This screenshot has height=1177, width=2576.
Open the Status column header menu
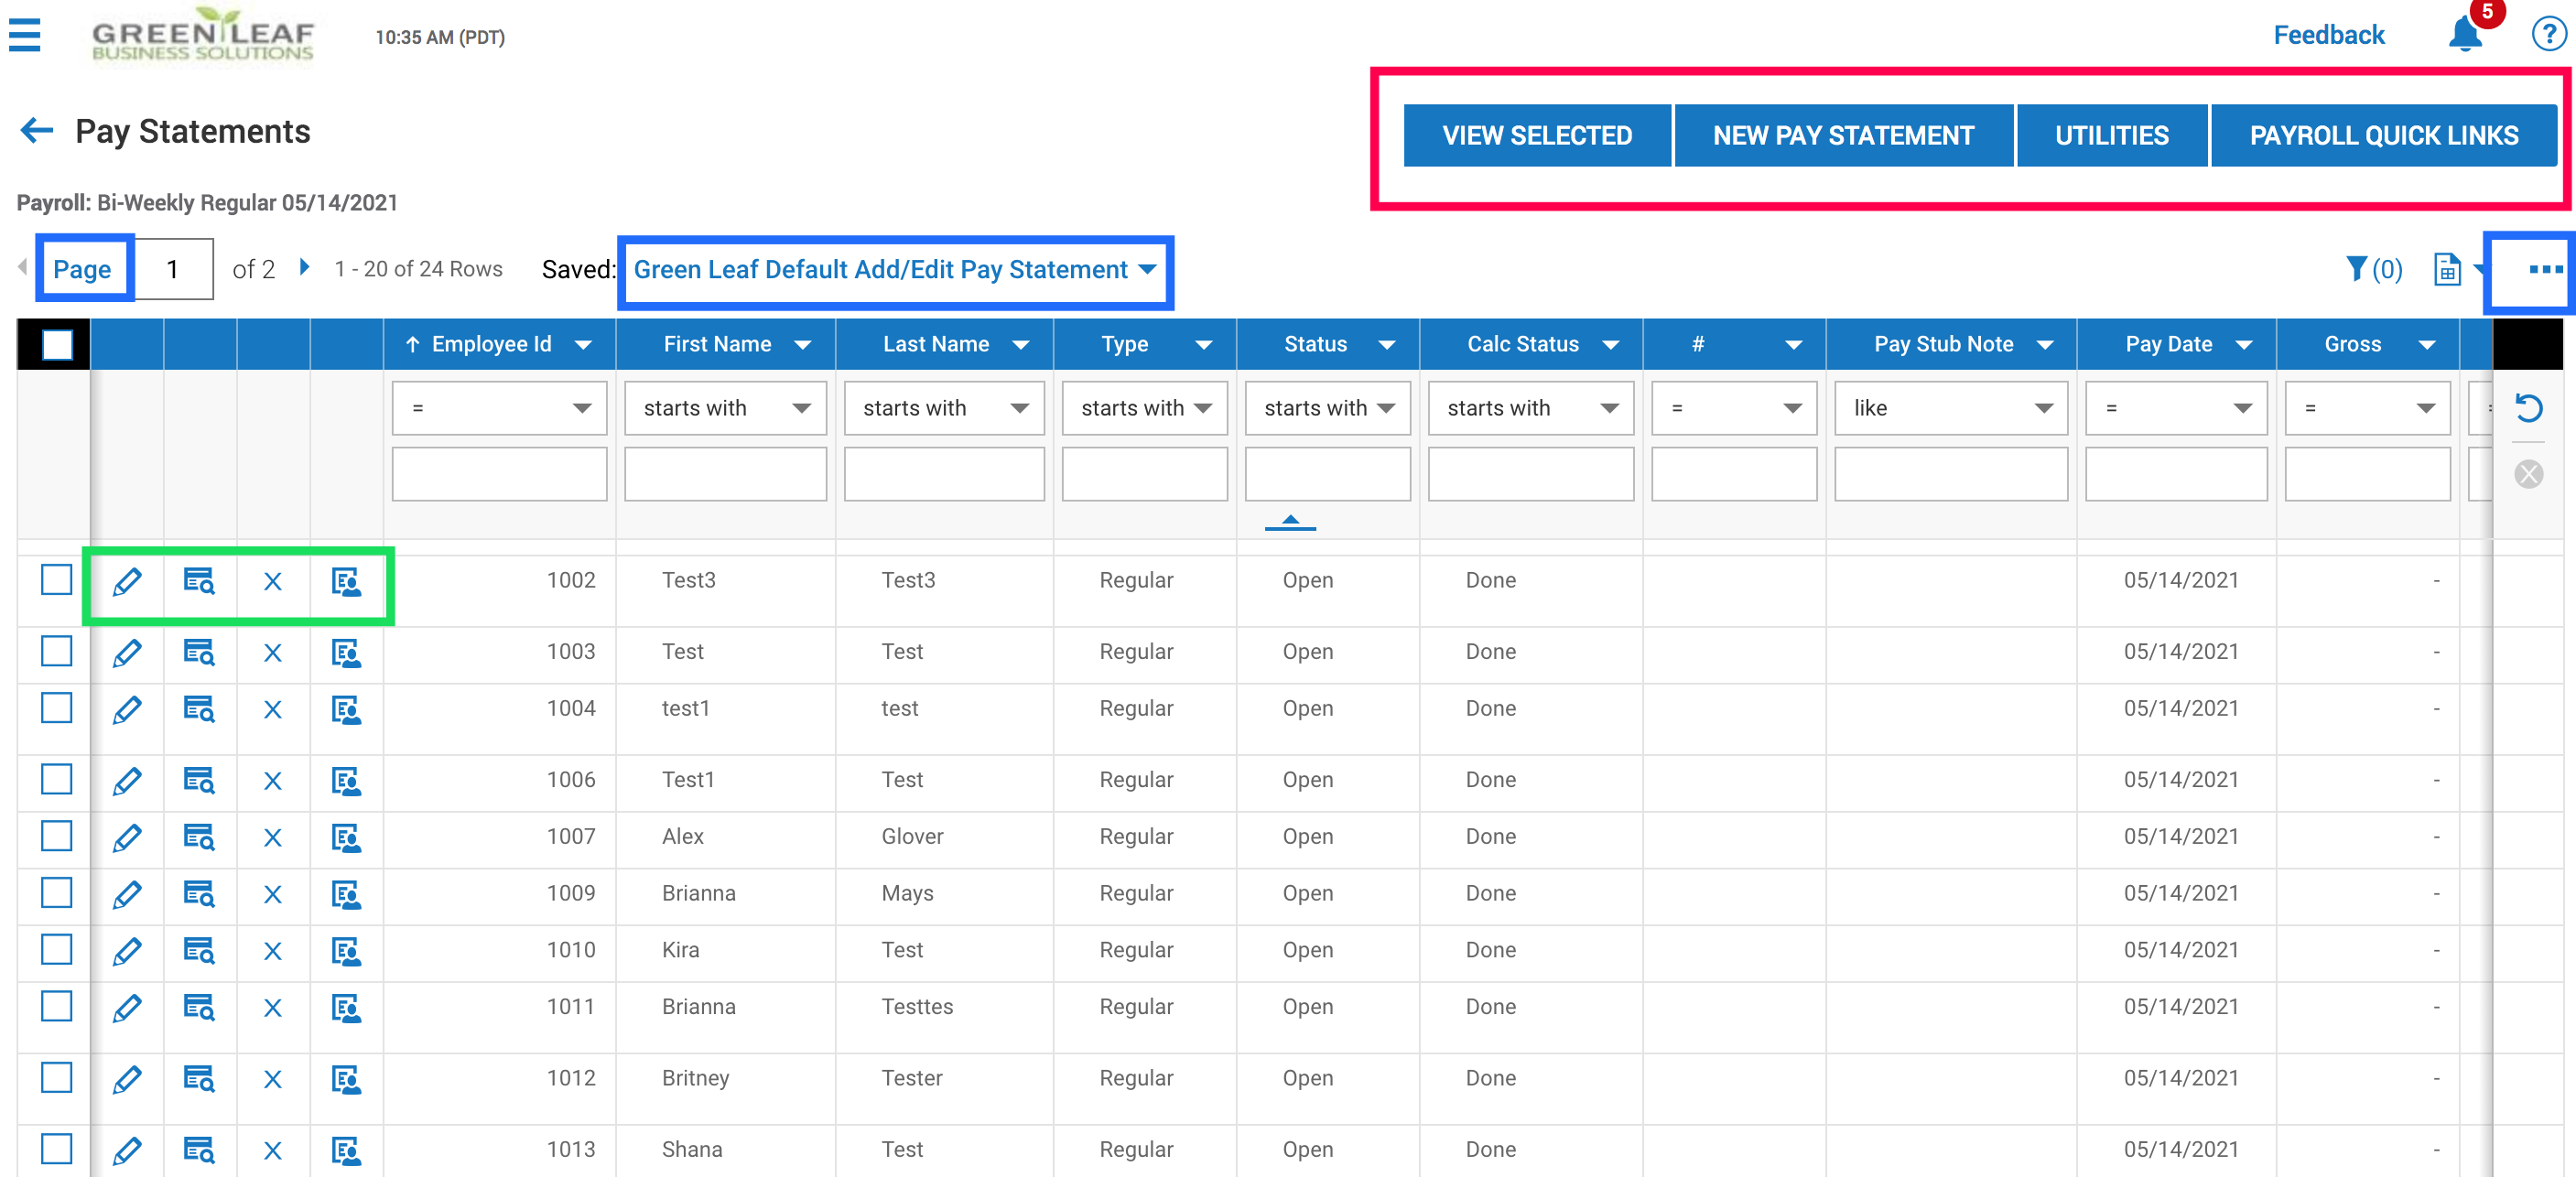pos(1386,345)
